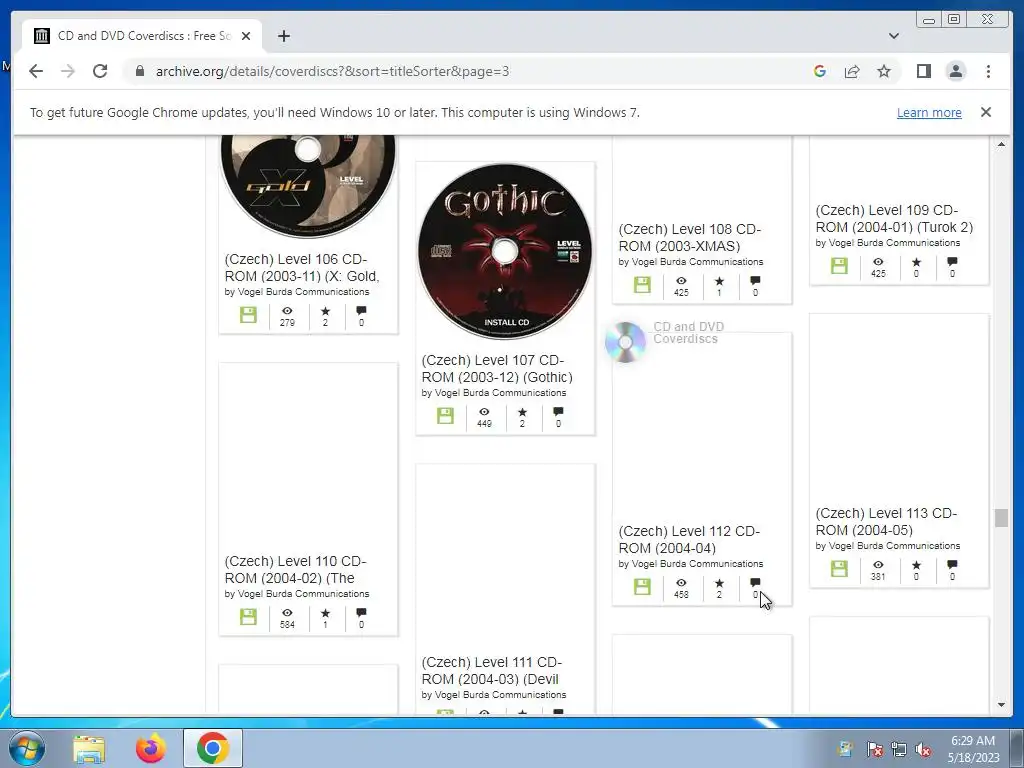Open (Czech) Level 109 CD-ROM (Turok 2) title
The width and height of the screenshot is (1024, 768).
pos(894,219)
